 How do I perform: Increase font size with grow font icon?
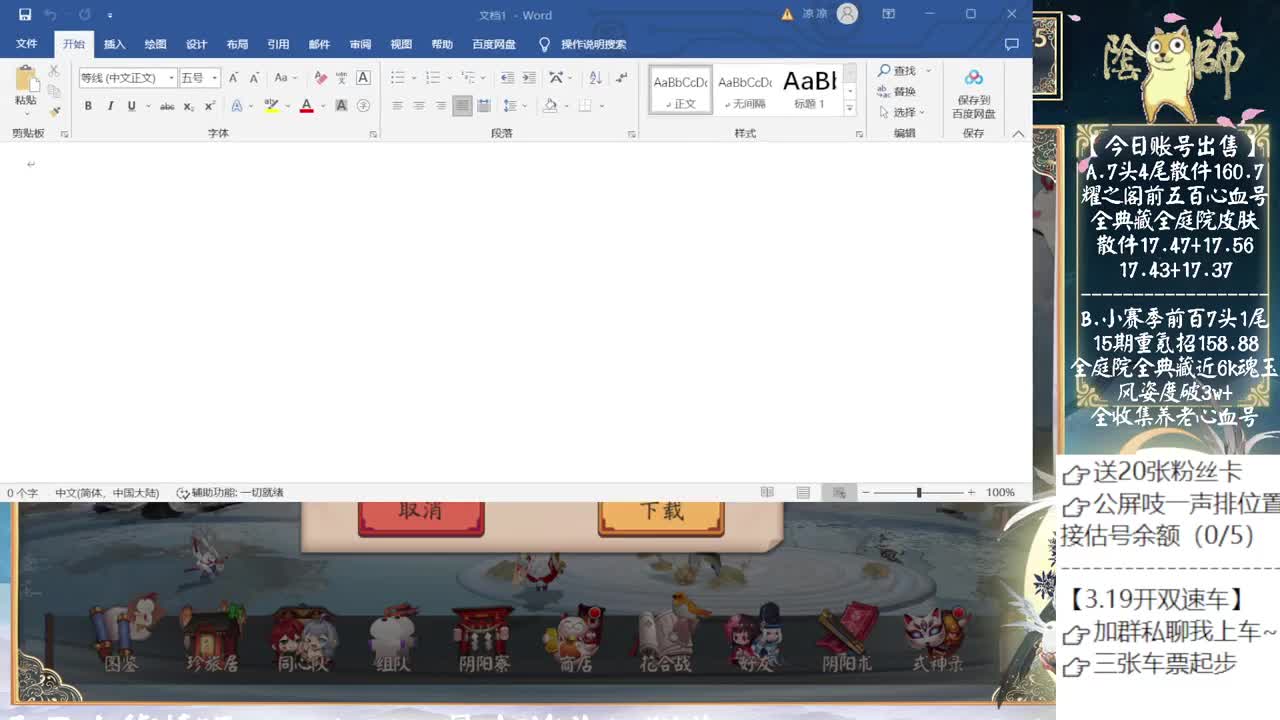pos(234,78)
